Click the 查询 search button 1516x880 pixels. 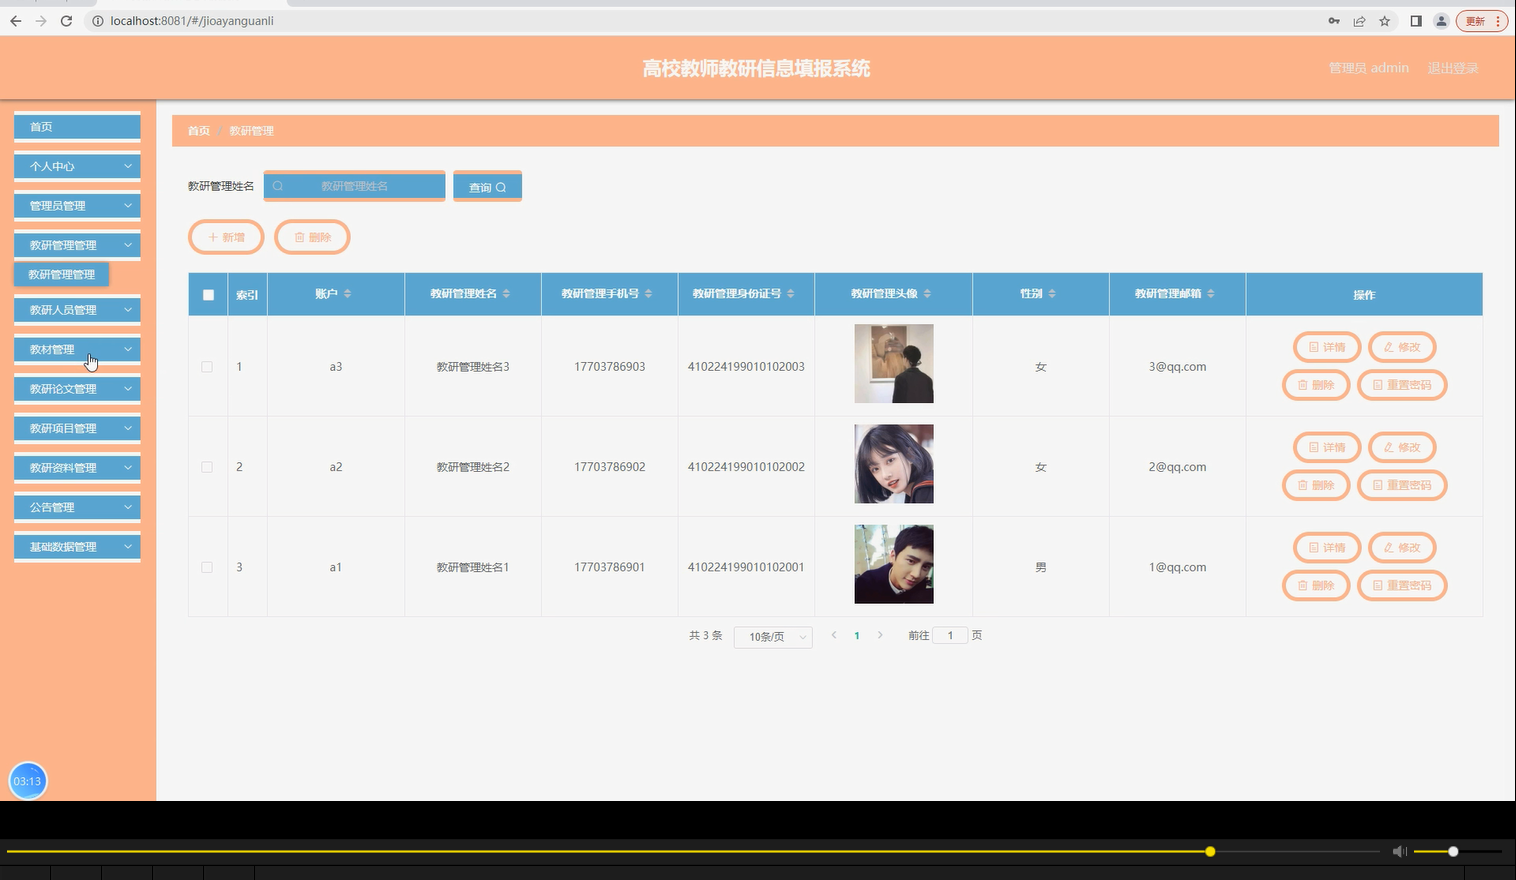[487, 186]
